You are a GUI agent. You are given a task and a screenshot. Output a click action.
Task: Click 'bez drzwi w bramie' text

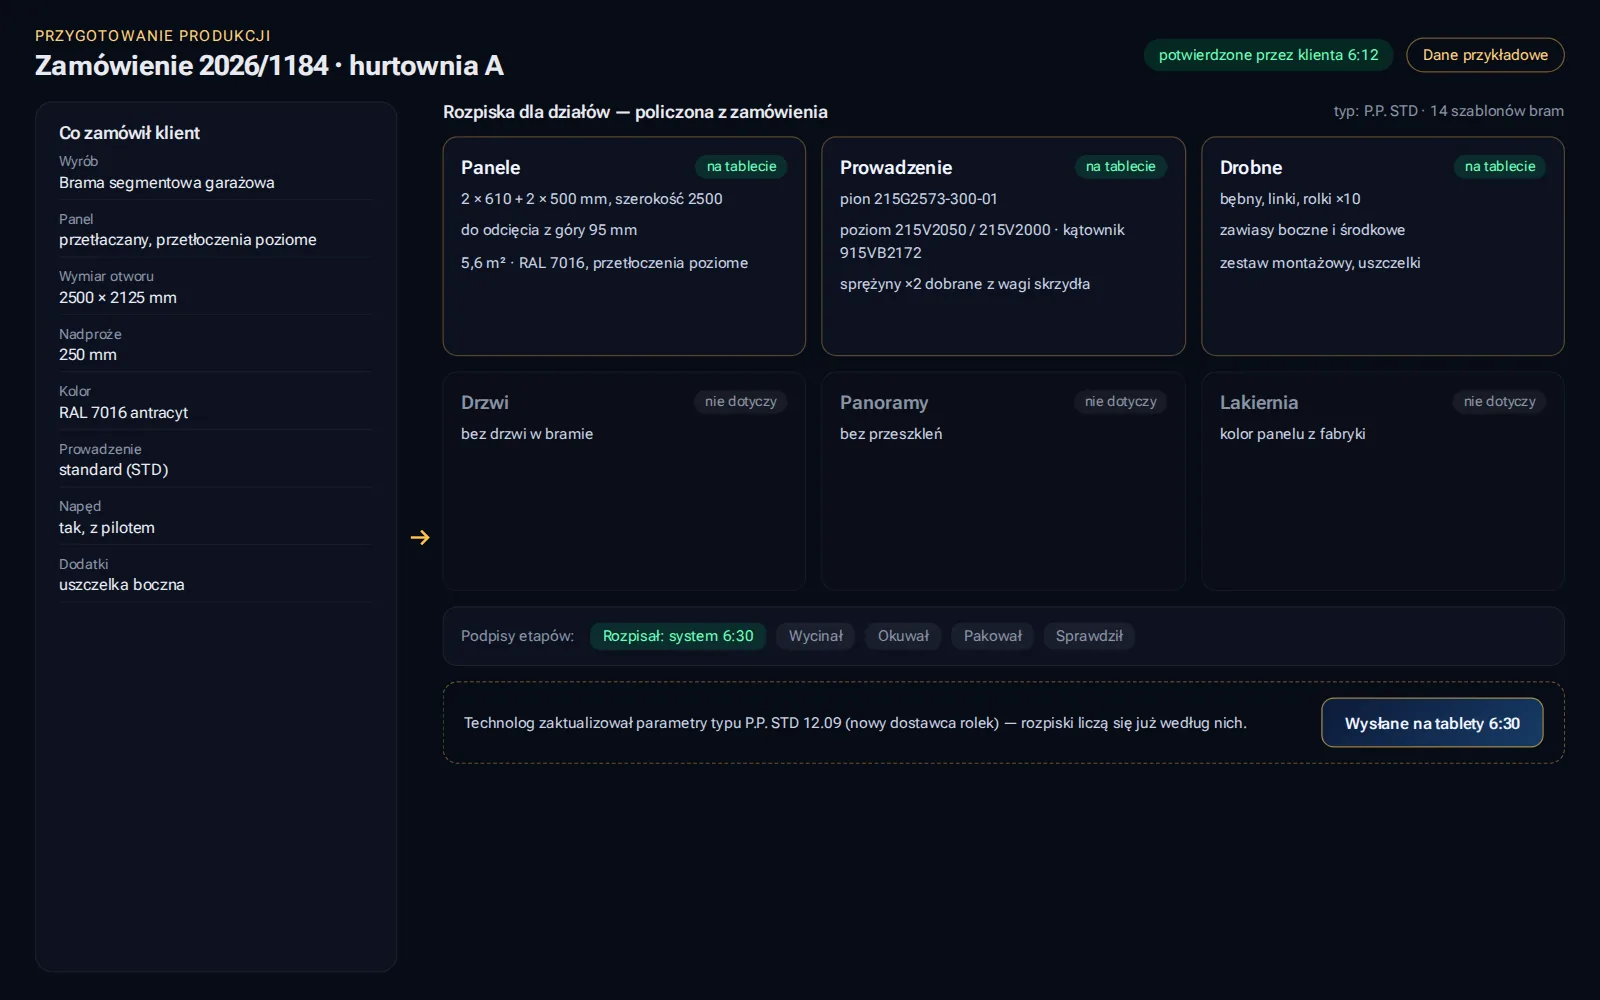pyautogui.click(x=527, y=434)
